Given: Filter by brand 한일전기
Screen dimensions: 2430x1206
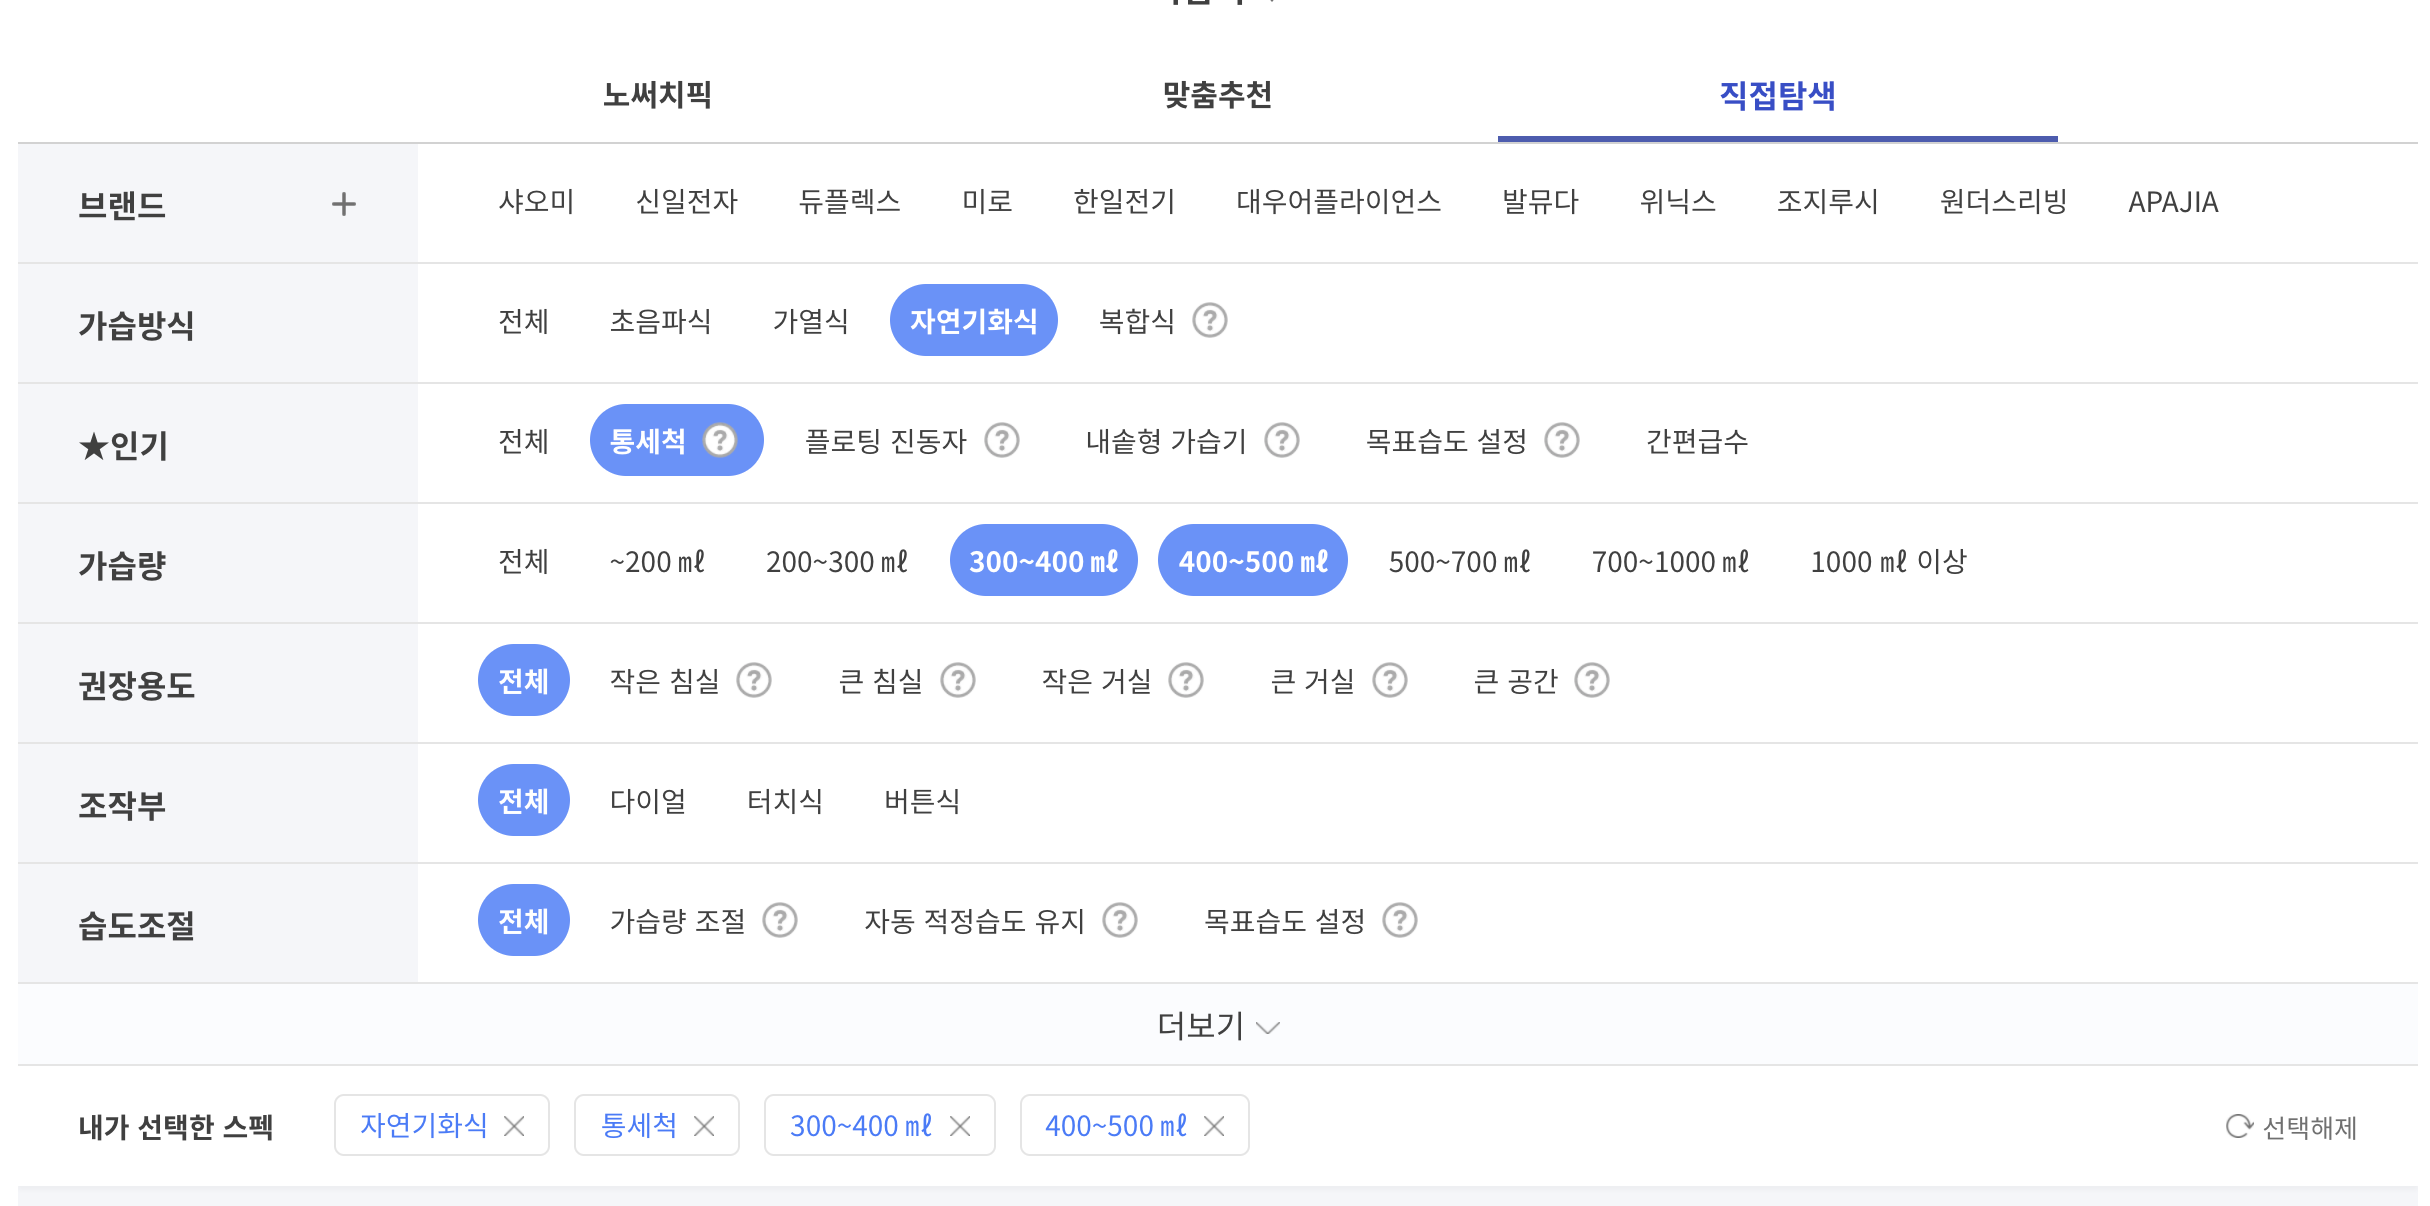Looking at the screenshot, I should tap(1124, 201).
